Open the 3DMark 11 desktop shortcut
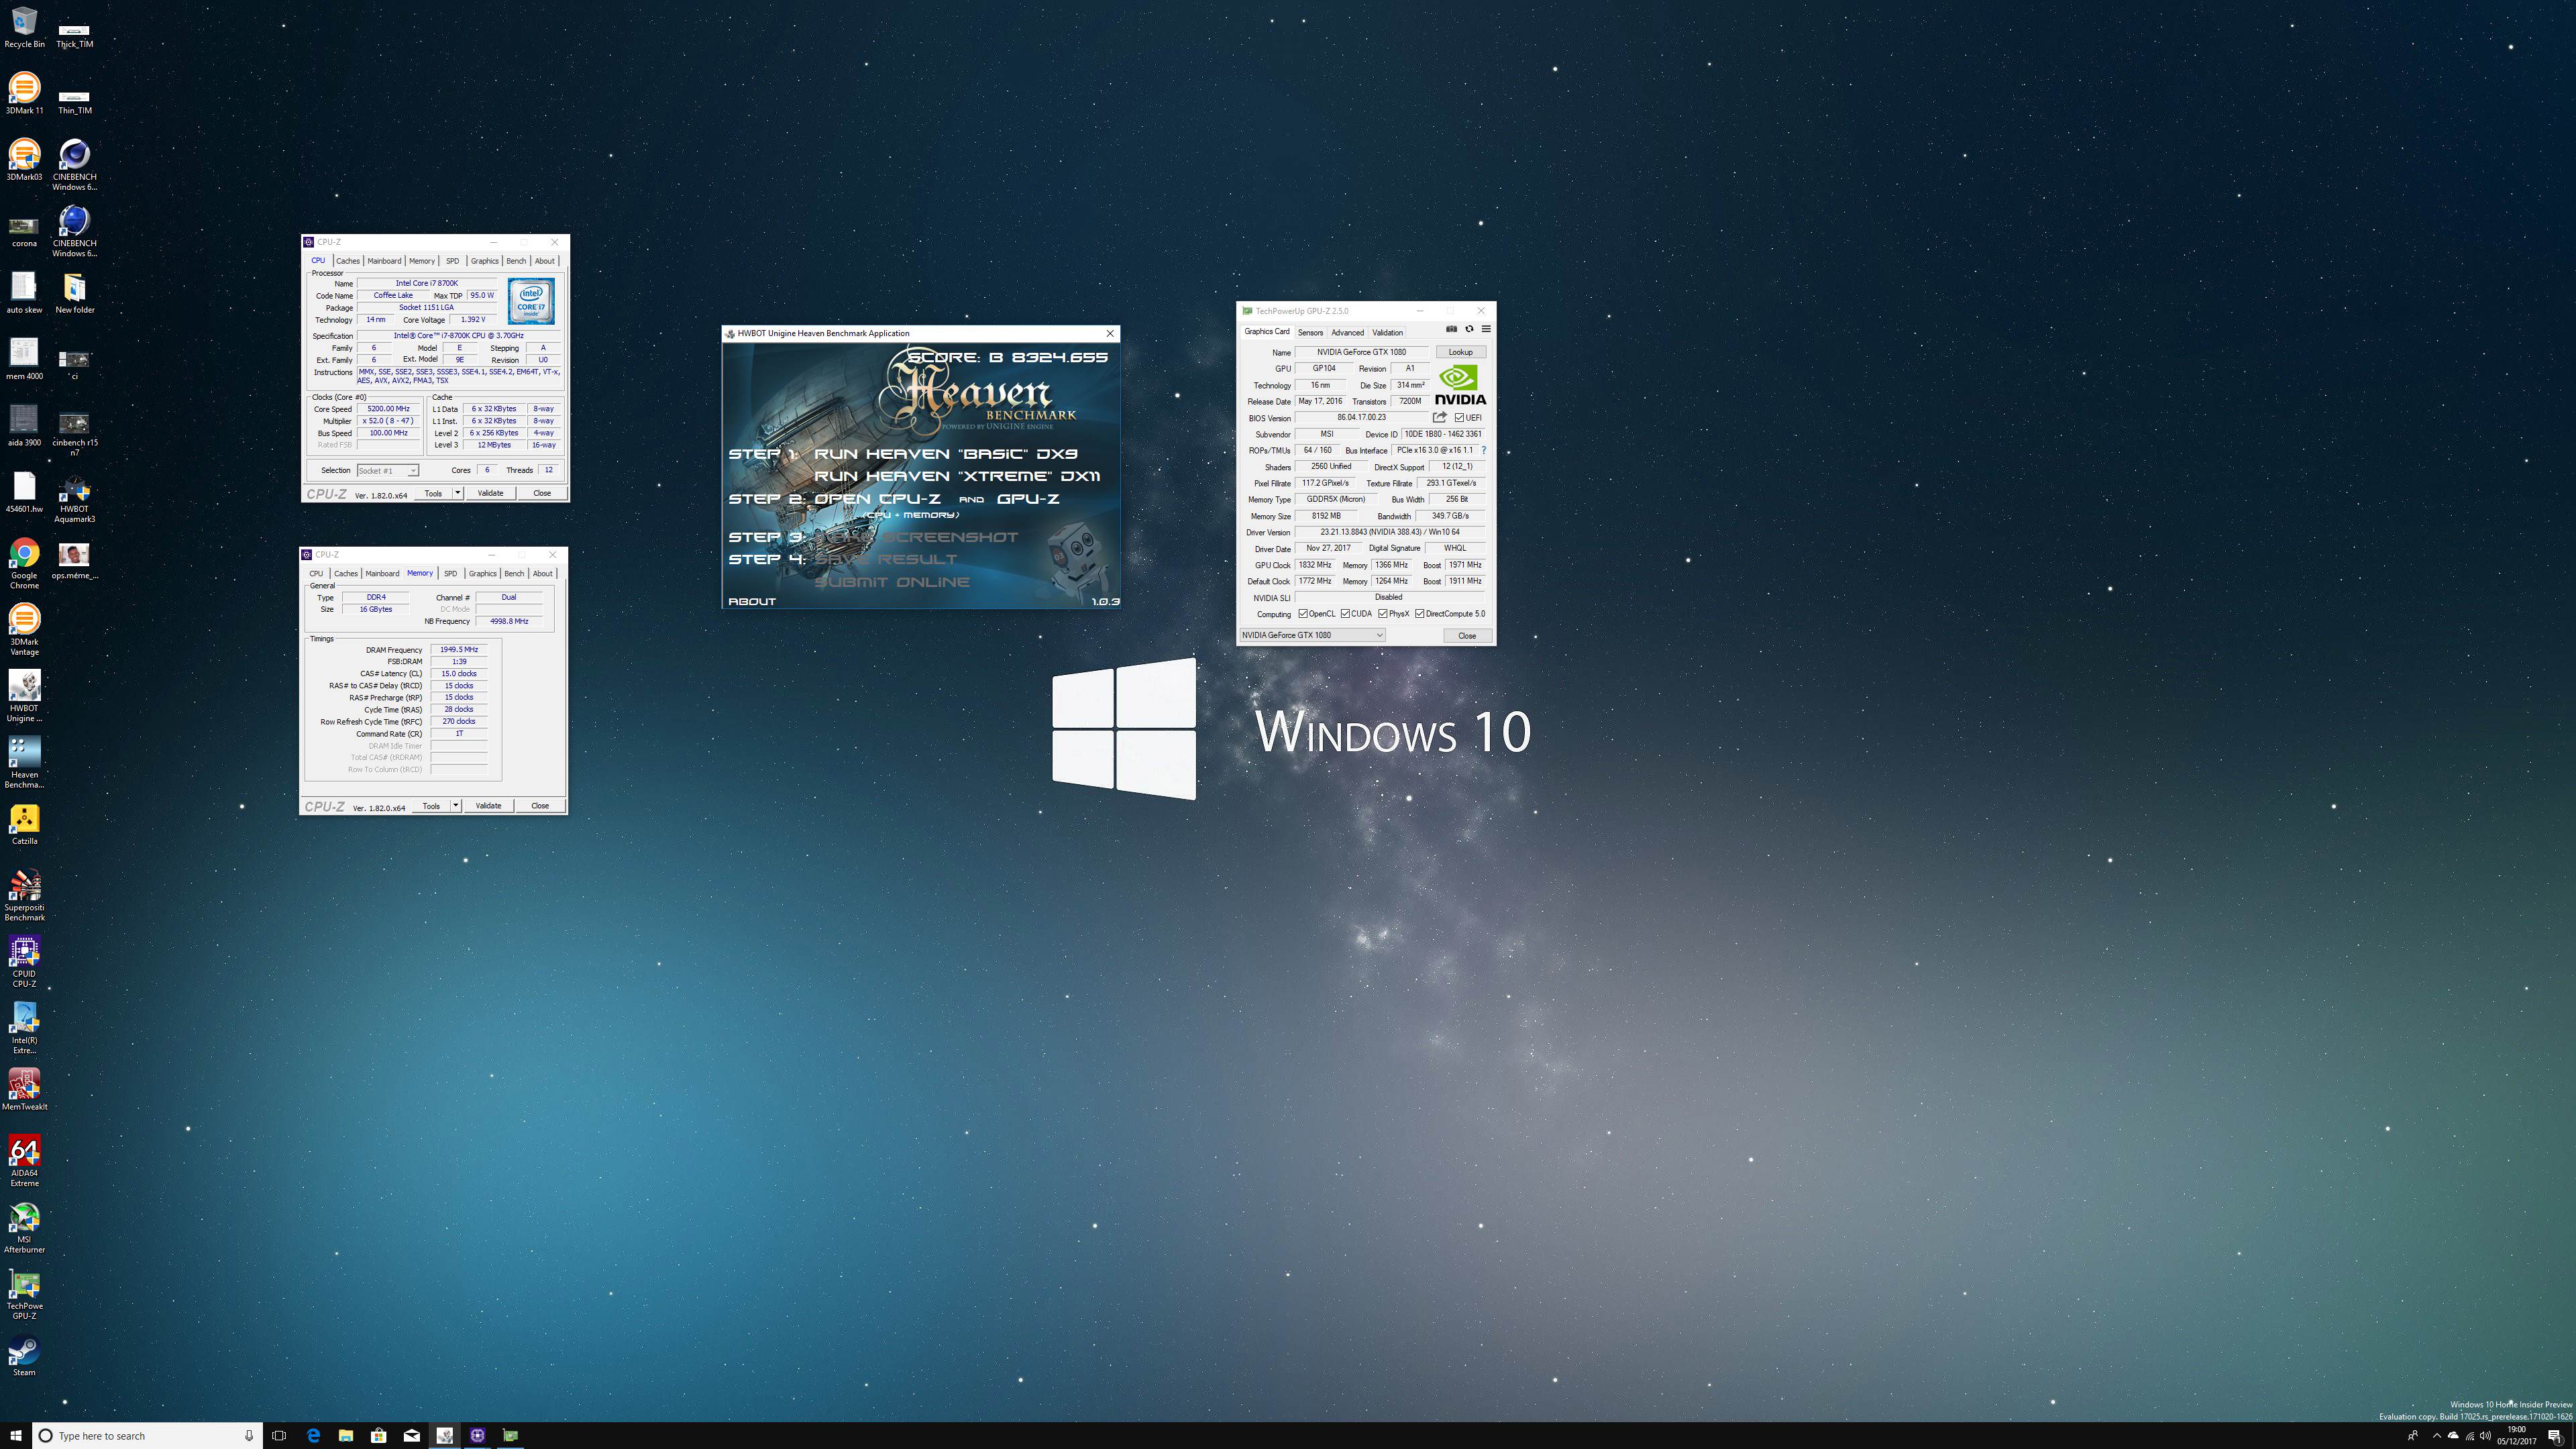This screenshot has height=1449, width=2576. coord(24,94)
